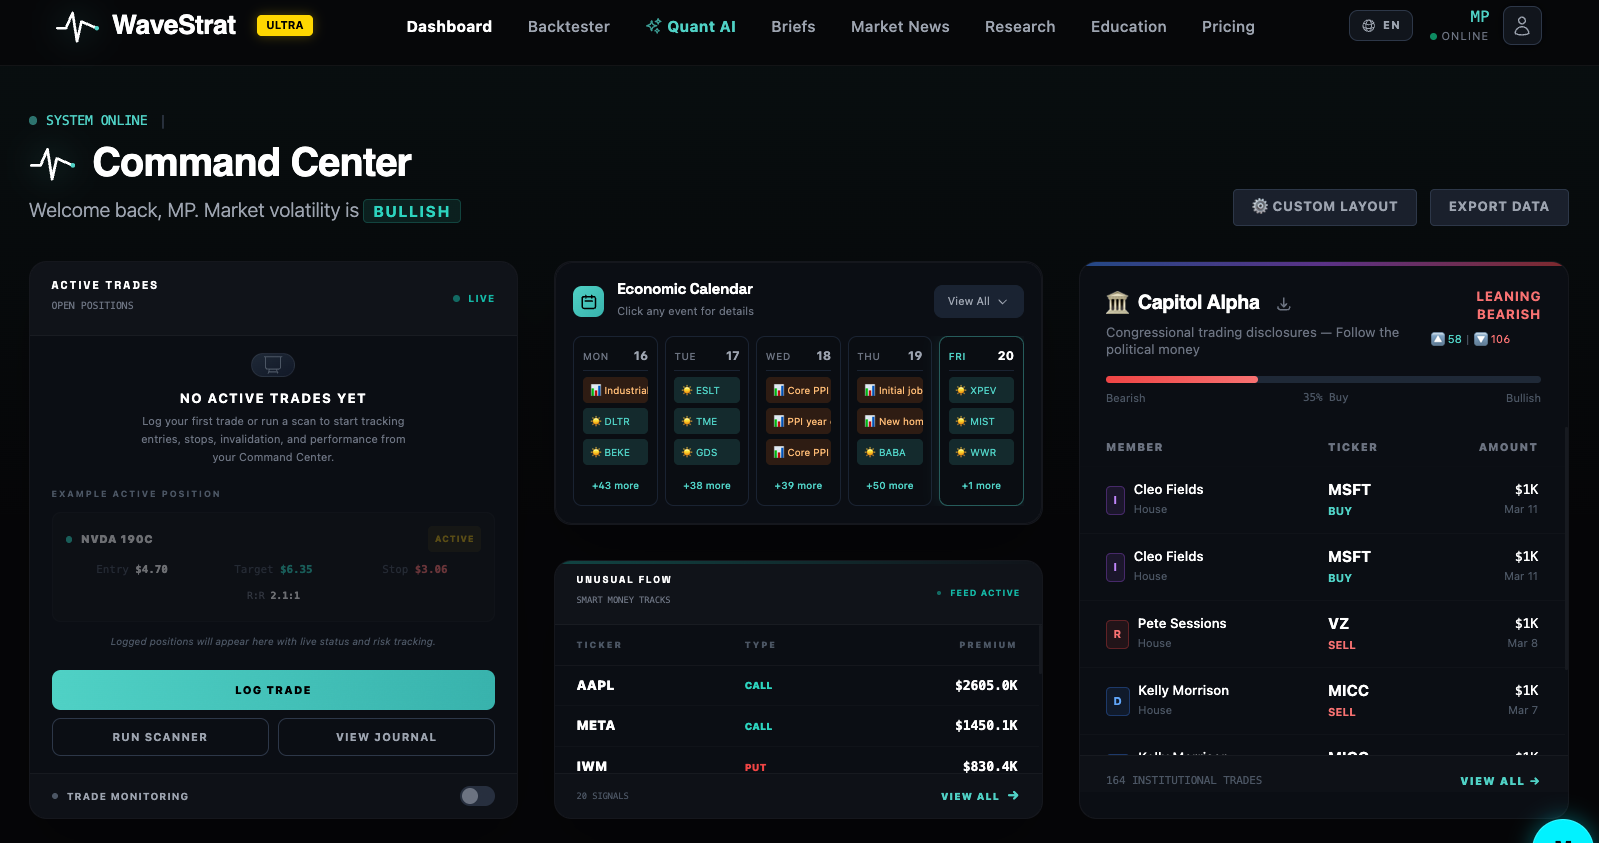This screenshot has width=1599, height=843.
Task: Click the I party badge for Cleo Fields first row
Action: coord(1115,500)
